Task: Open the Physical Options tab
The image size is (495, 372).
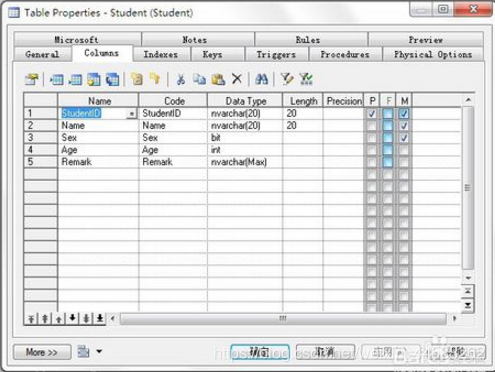Action: (433, 54)
